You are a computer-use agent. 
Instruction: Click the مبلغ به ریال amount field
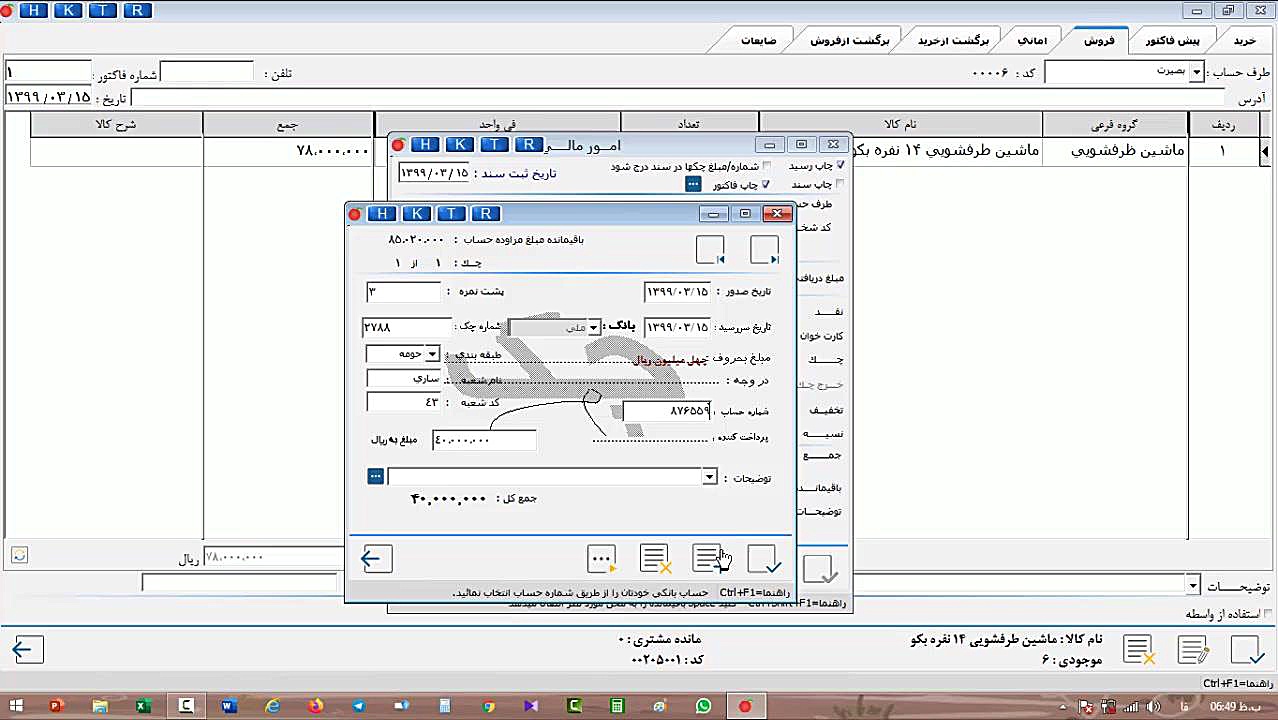tap(484, 440)
